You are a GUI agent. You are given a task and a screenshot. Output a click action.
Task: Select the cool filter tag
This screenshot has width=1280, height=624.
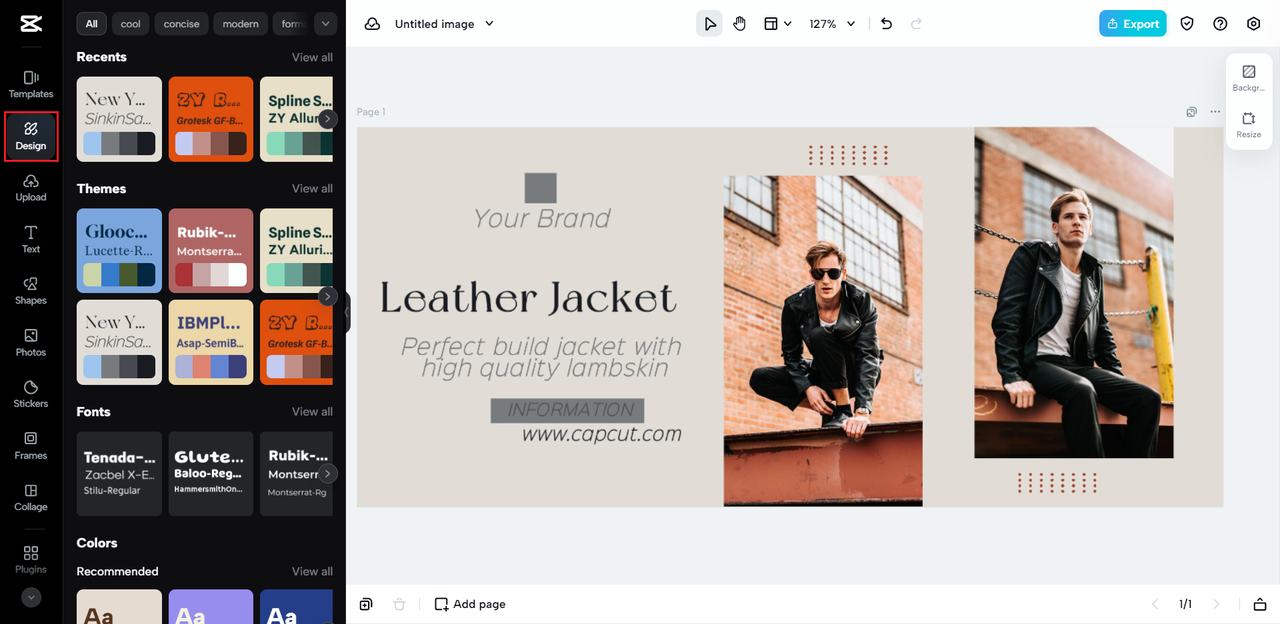(131, 23)
